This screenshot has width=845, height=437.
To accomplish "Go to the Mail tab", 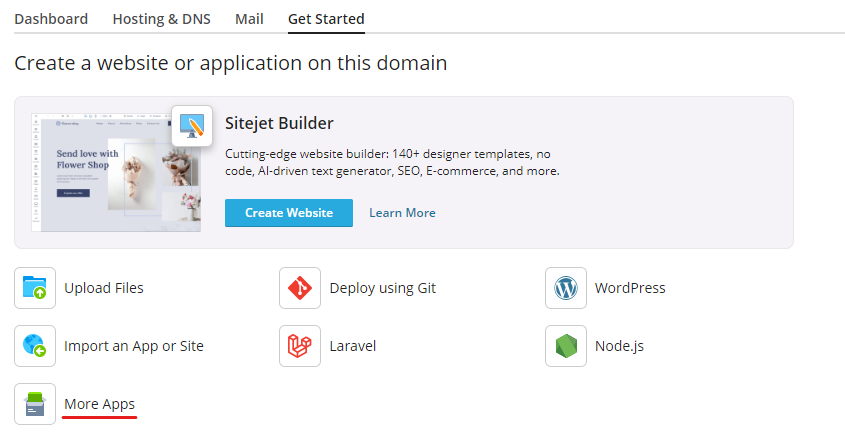I will [x=249, y=19].
